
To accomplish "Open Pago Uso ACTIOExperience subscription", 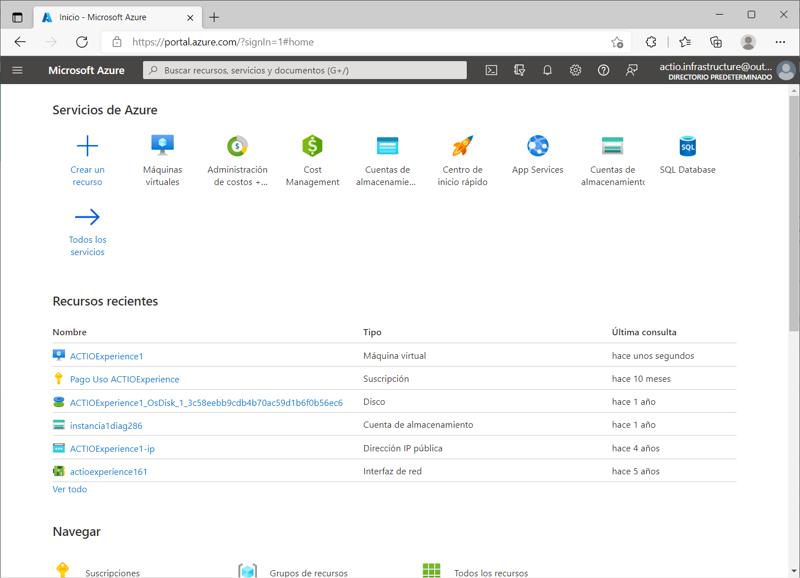I will point(124,379).
